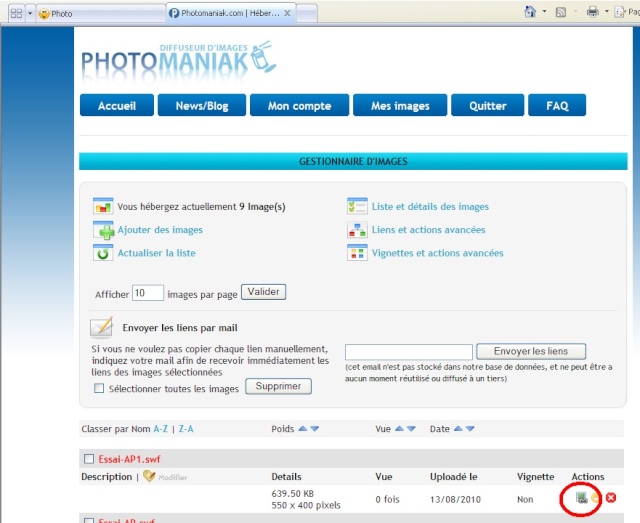The height and width of the screenshot is (523, 640).
Task: Open Mon compte menu
Action: 299,105
